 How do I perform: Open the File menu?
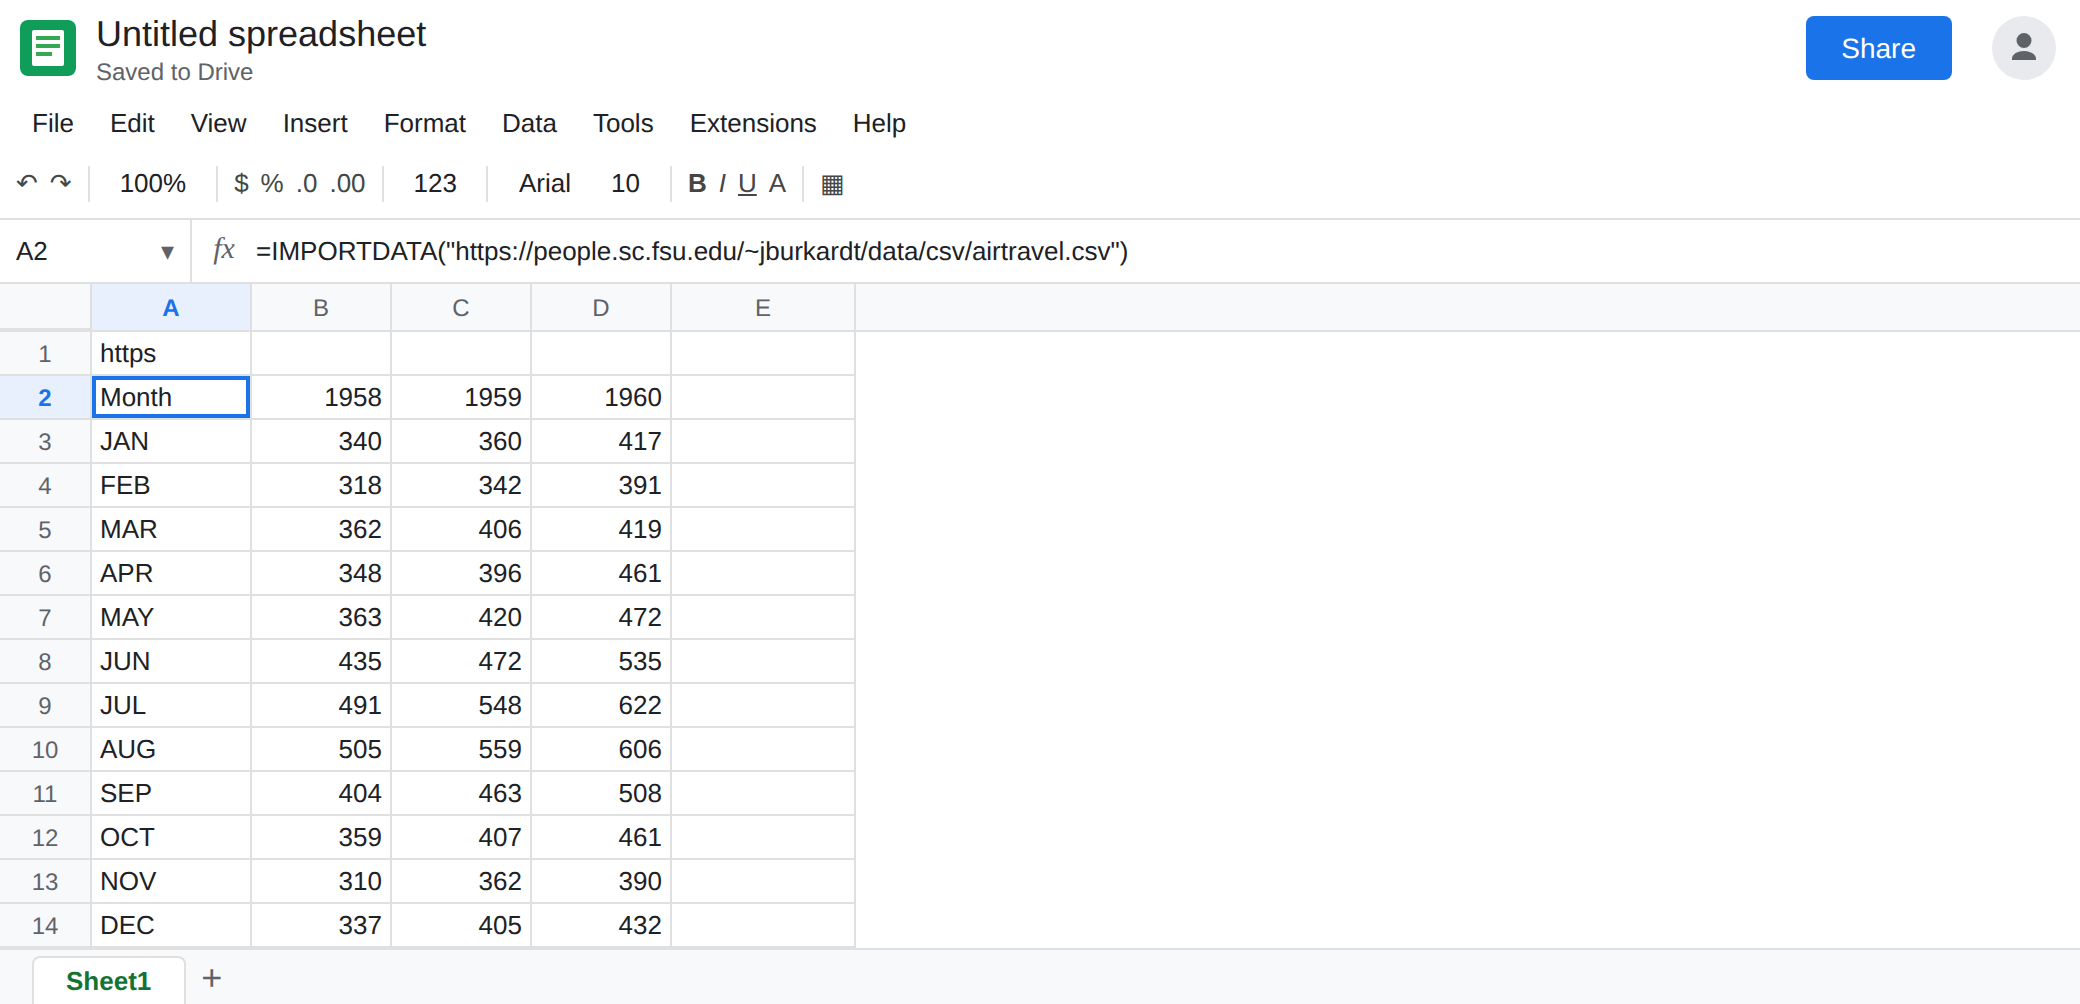point(53,123)
